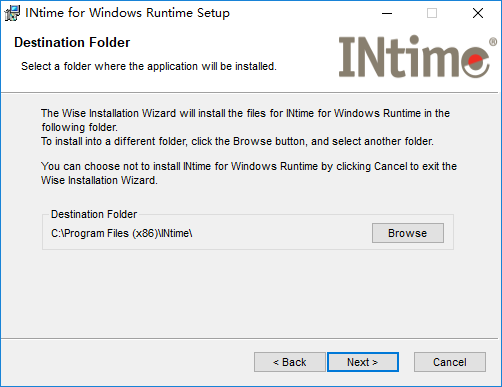
Task: Click the paragraph starting 'The Wise Installation Wizard'
Action: tap(245, 120)
